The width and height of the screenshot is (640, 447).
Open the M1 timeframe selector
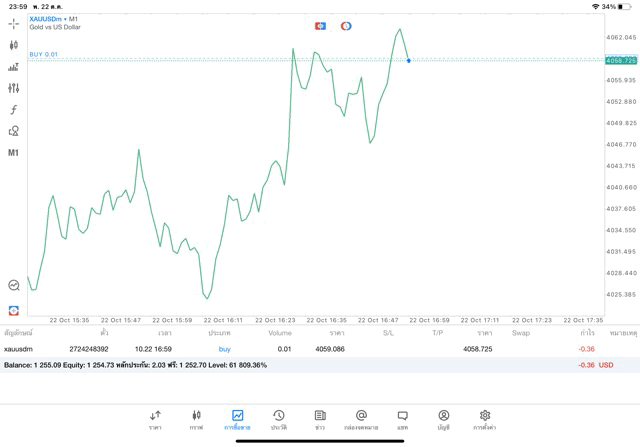[13, 153]
